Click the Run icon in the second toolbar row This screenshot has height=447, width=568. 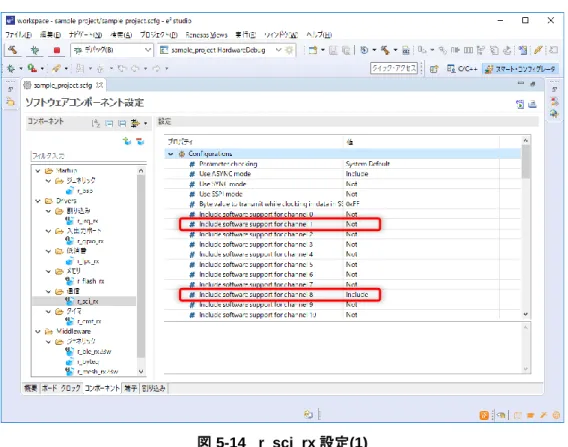(32, 68)
